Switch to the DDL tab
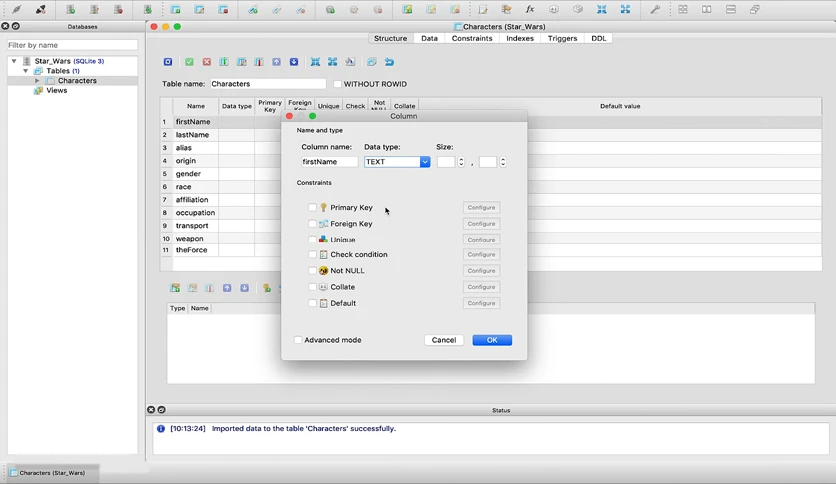 pyautogui.click(x=599, y=38)
